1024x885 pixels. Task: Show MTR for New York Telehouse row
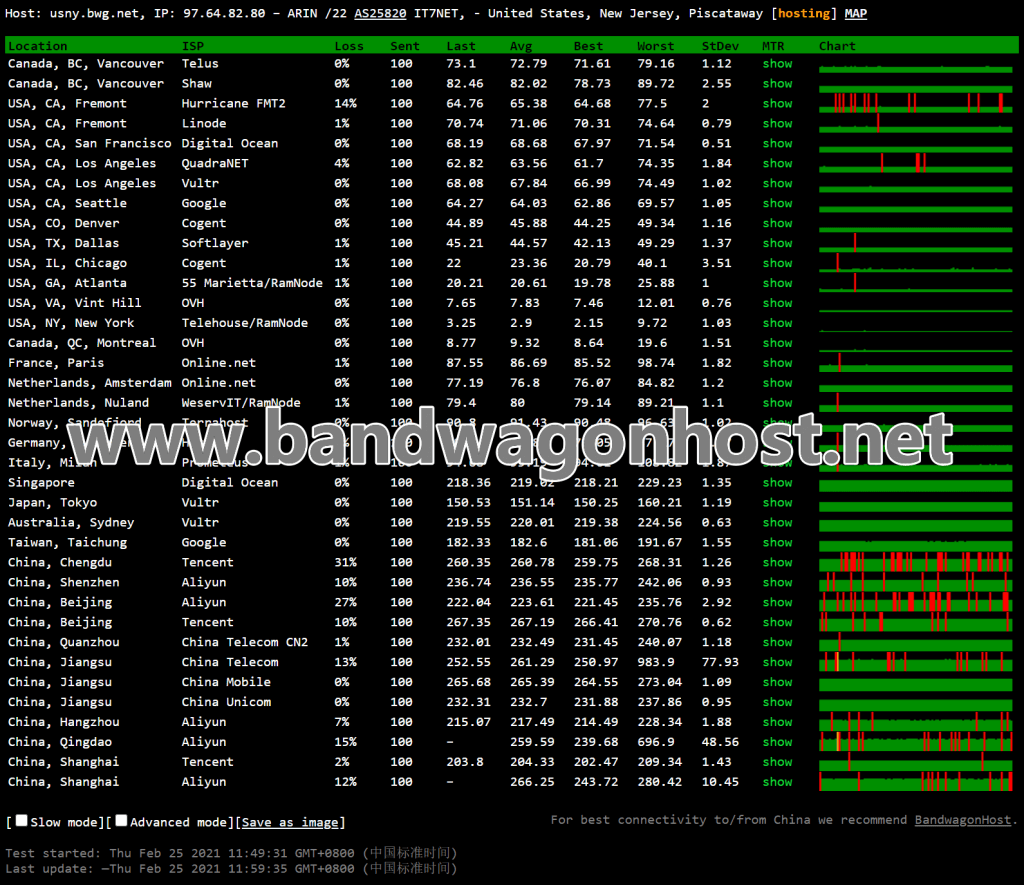(x=777, y=323)
